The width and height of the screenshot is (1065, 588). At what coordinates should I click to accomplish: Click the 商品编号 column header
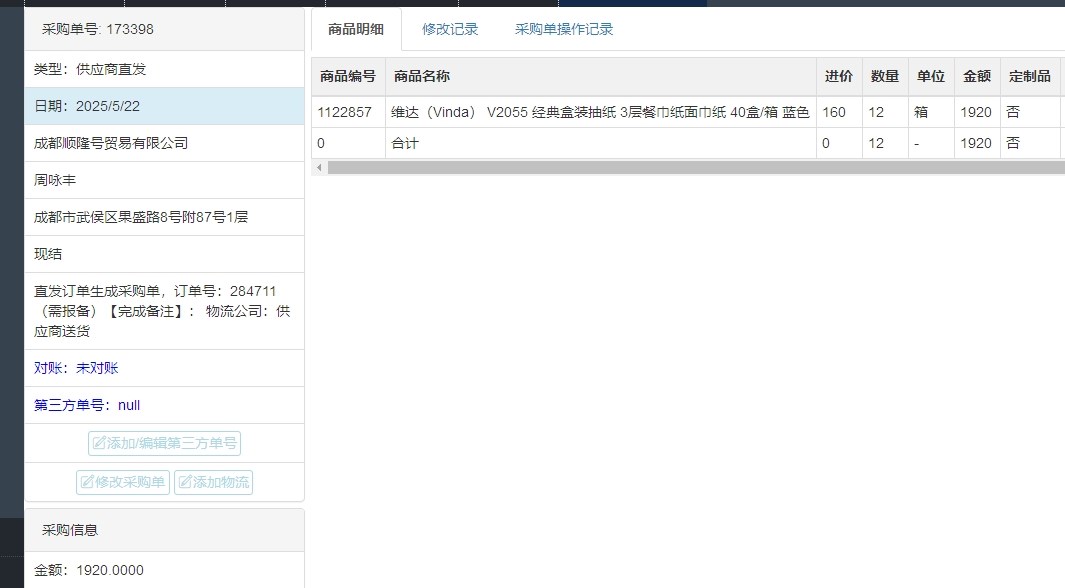348,76
